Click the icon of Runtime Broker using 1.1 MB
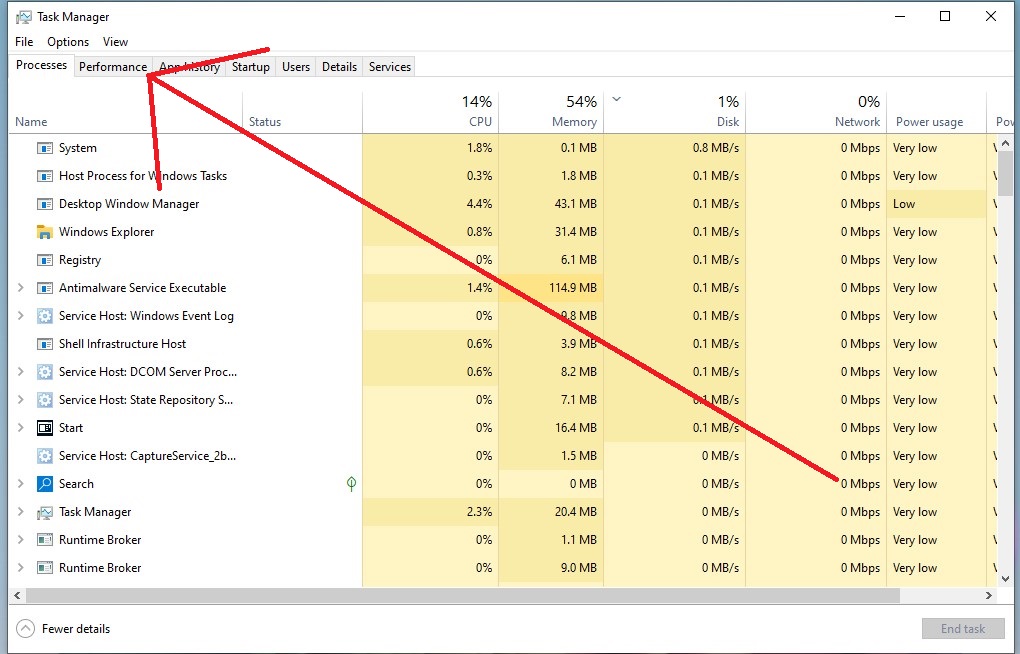 44,540
